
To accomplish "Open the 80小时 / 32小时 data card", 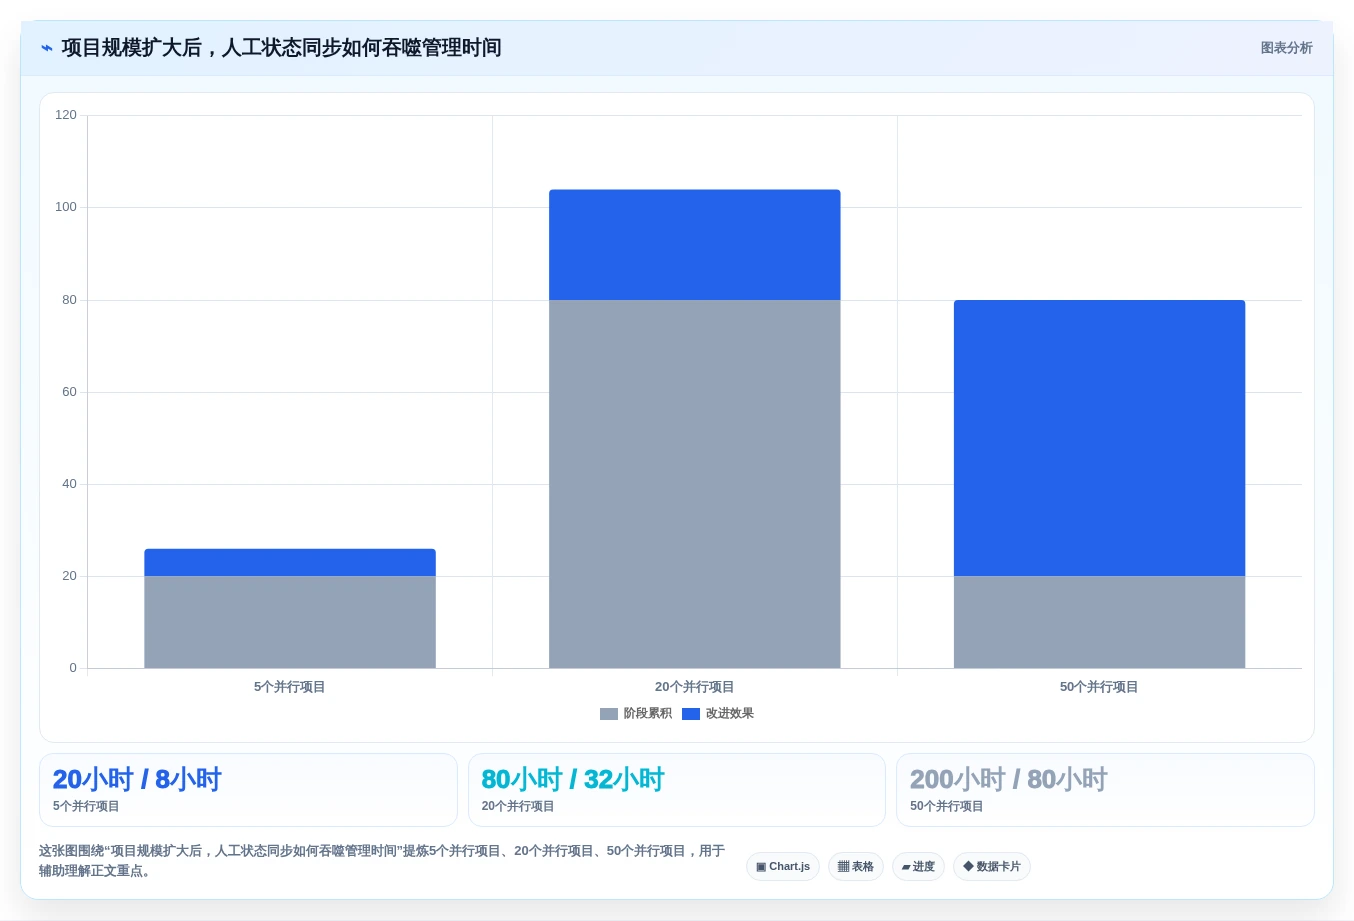I will point(677,790).
